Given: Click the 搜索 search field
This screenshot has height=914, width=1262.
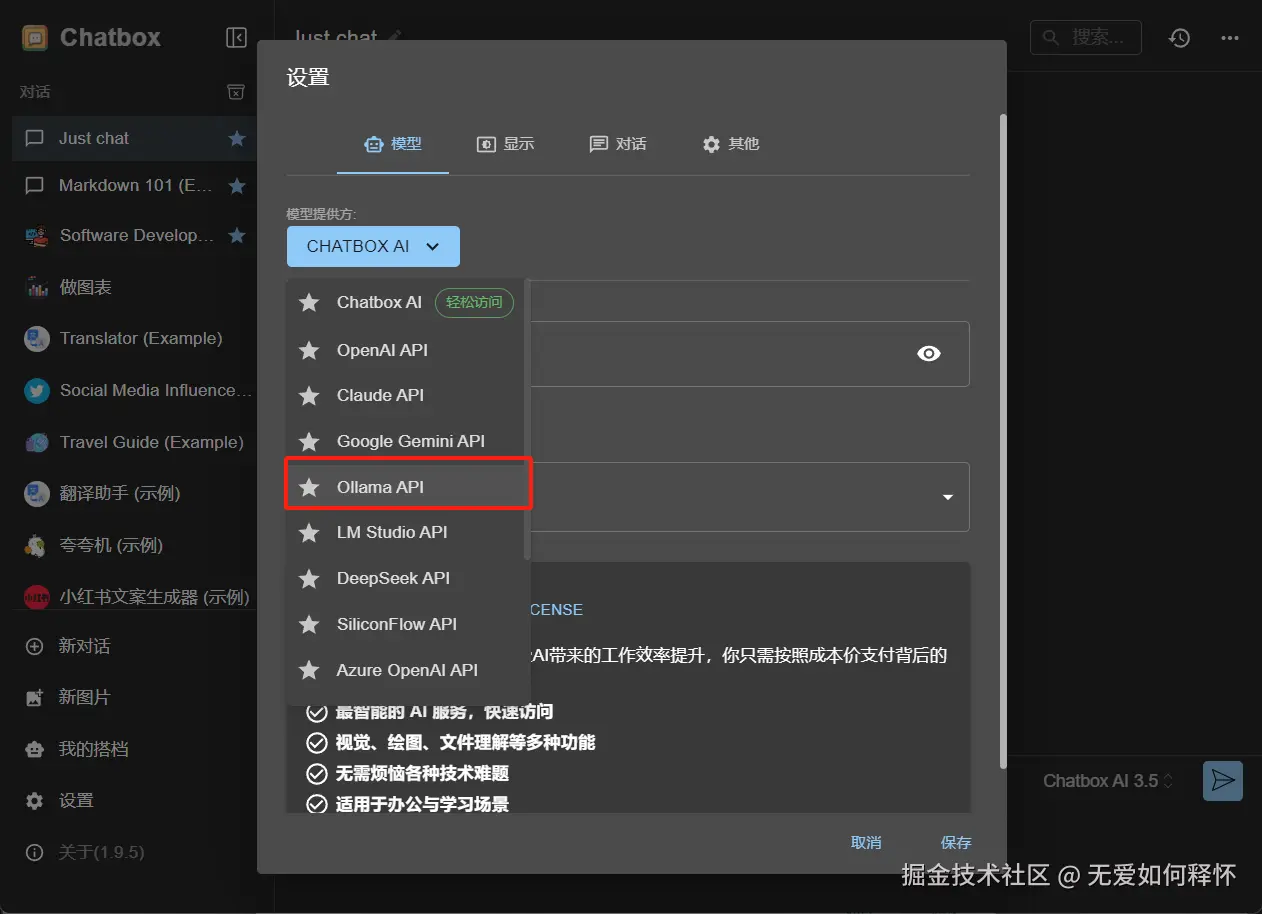Looking at the screenshot, I should (x=1085, y=38).
